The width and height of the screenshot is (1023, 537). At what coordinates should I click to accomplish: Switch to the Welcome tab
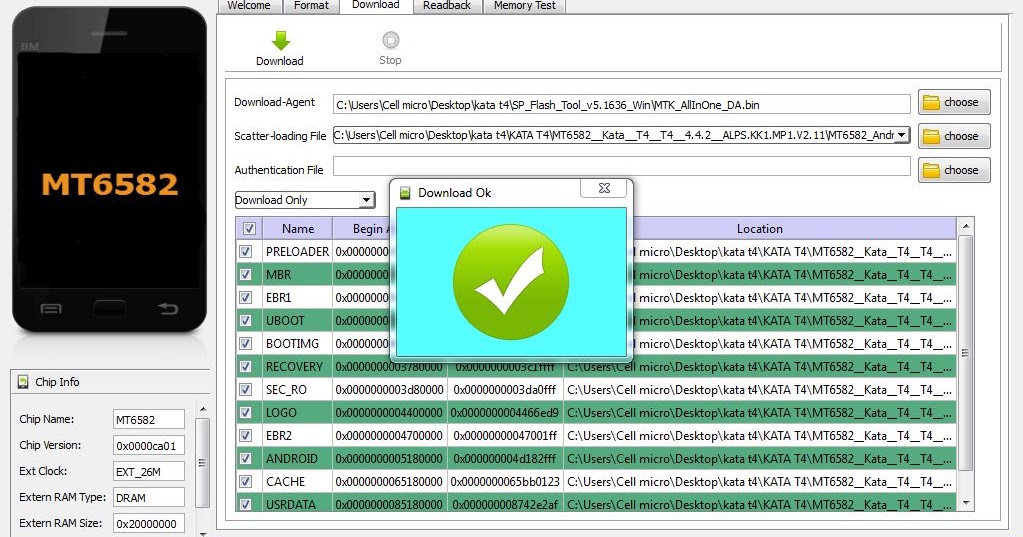click(249, 6)
